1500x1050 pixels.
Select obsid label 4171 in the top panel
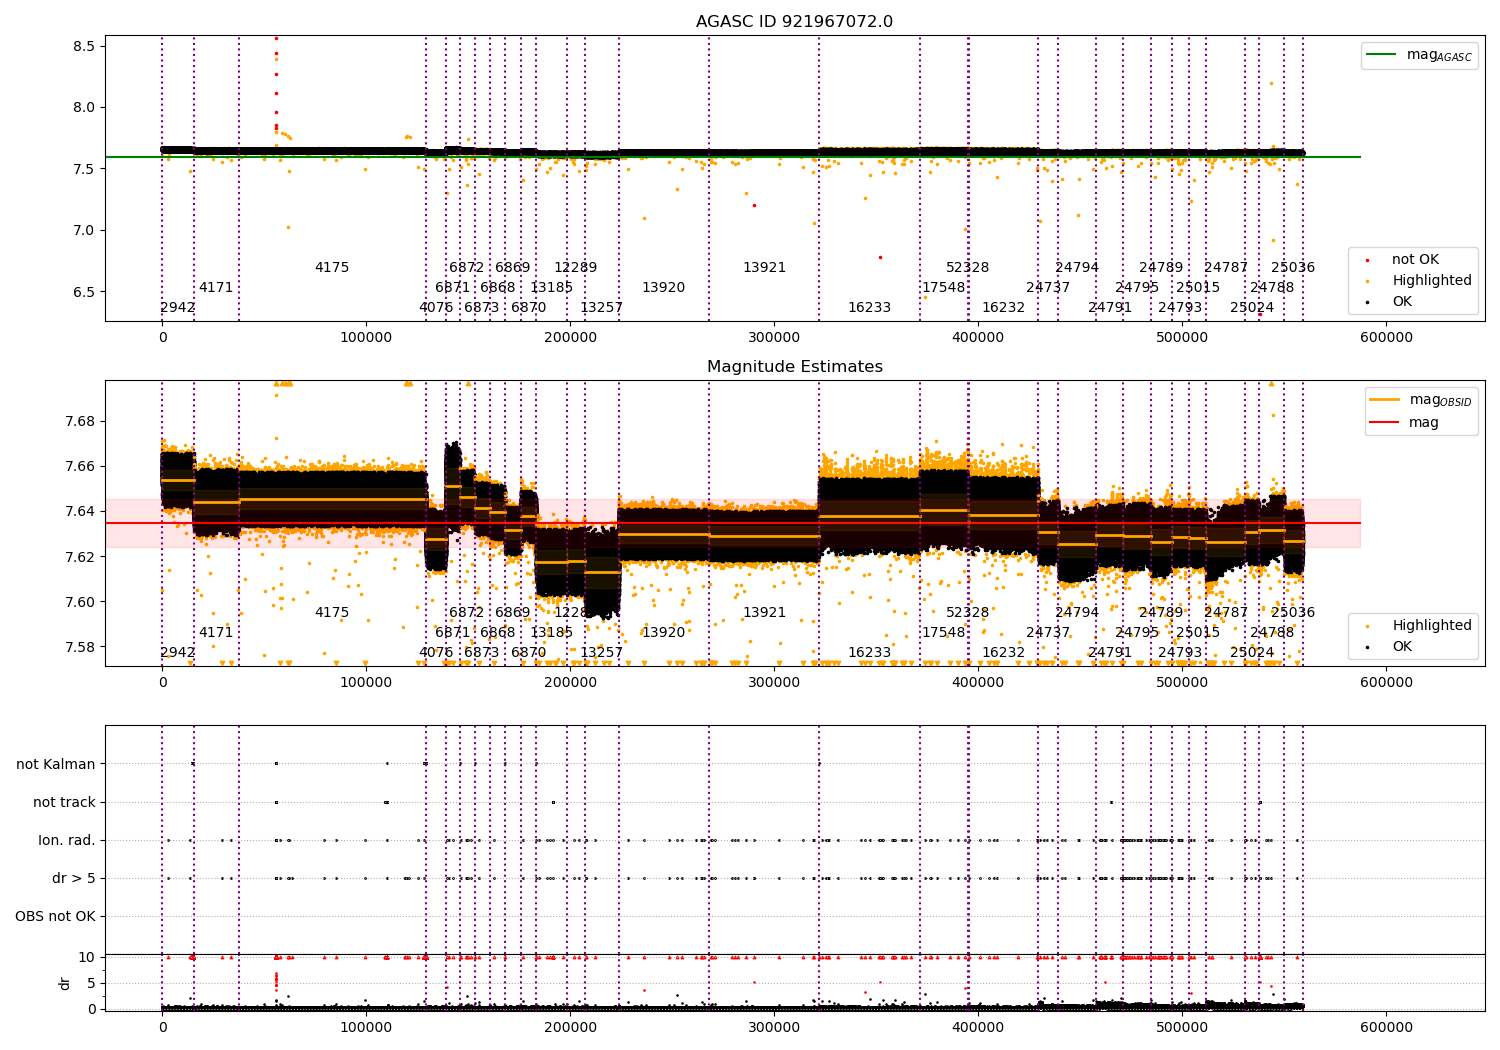pyautogui.click(x=216, y=288)
